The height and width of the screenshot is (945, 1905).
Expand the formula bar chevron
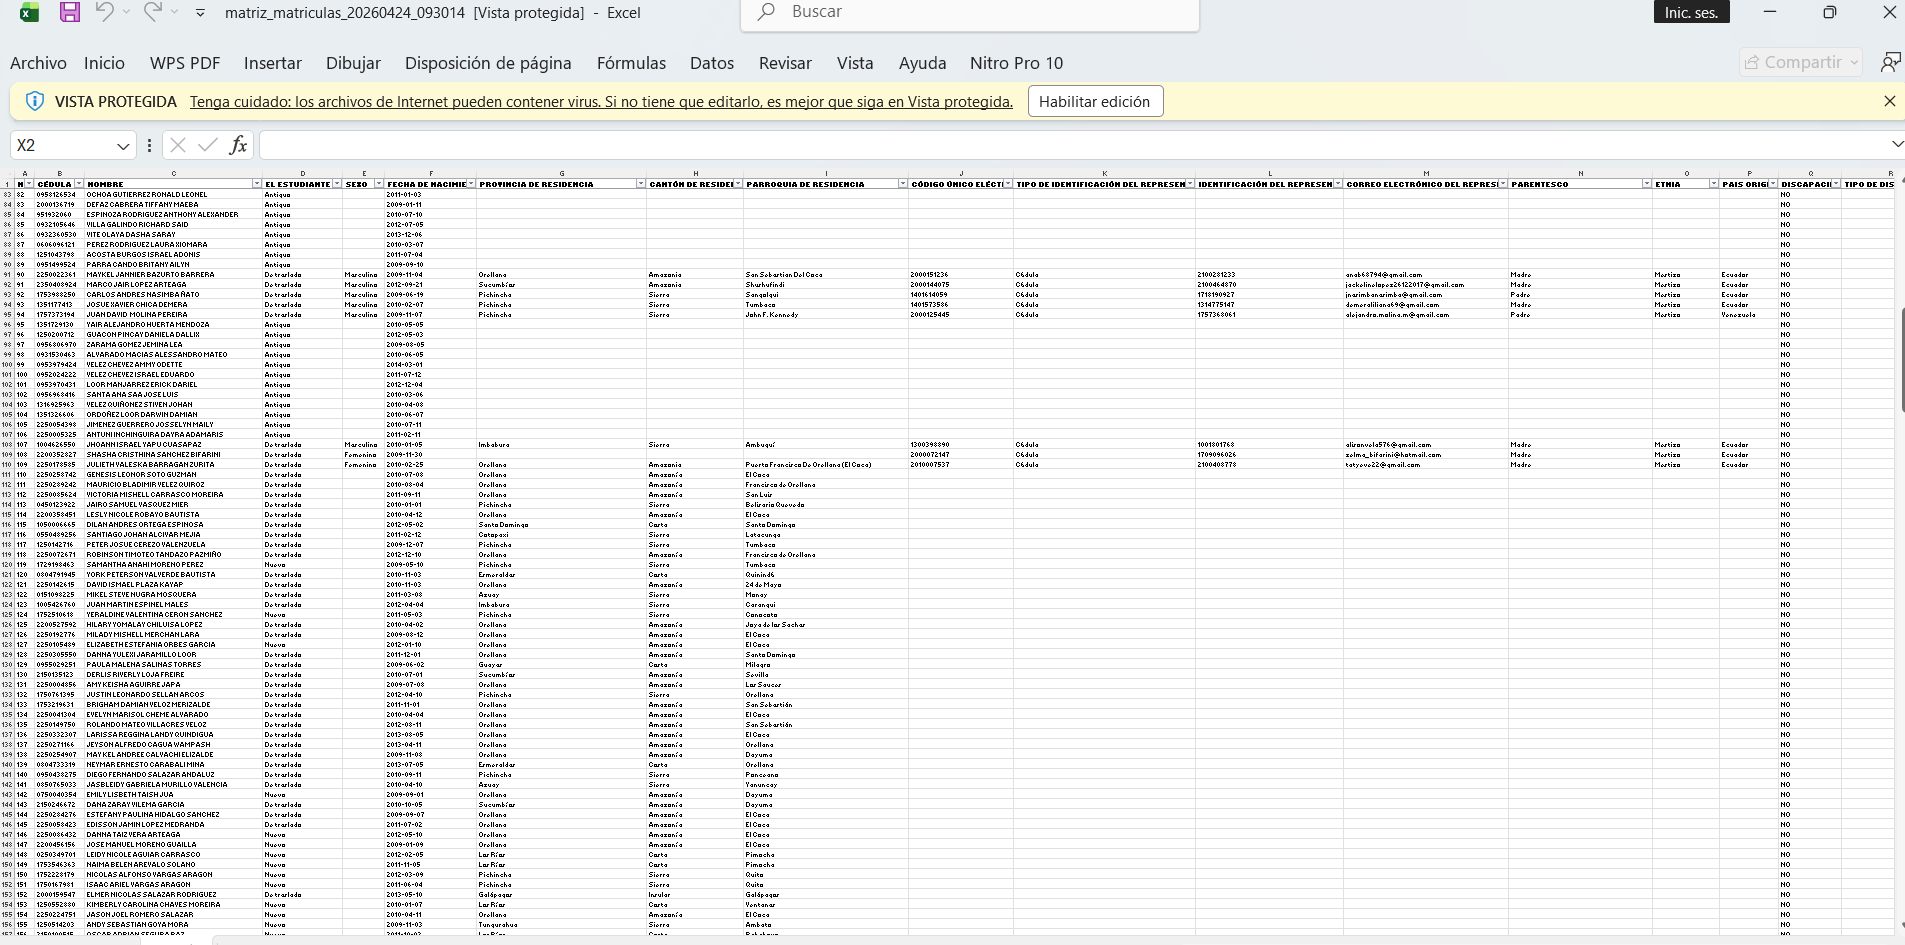(x=1896, y=145)
